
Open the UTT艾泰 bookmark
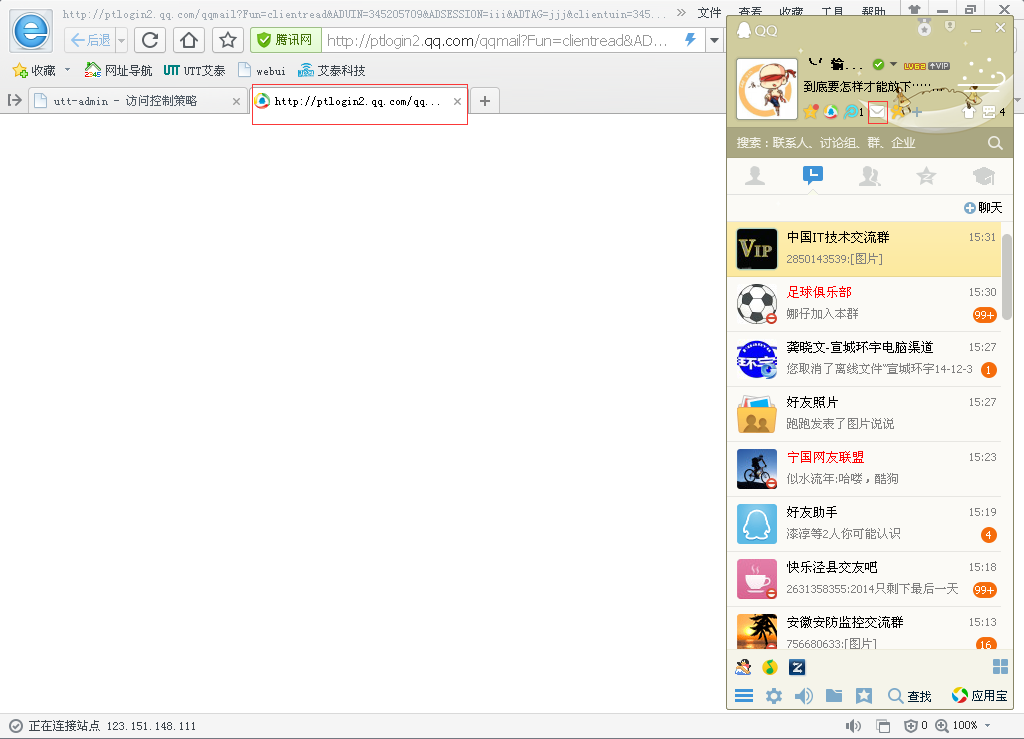pyautogui.click(x=195, y=71)
